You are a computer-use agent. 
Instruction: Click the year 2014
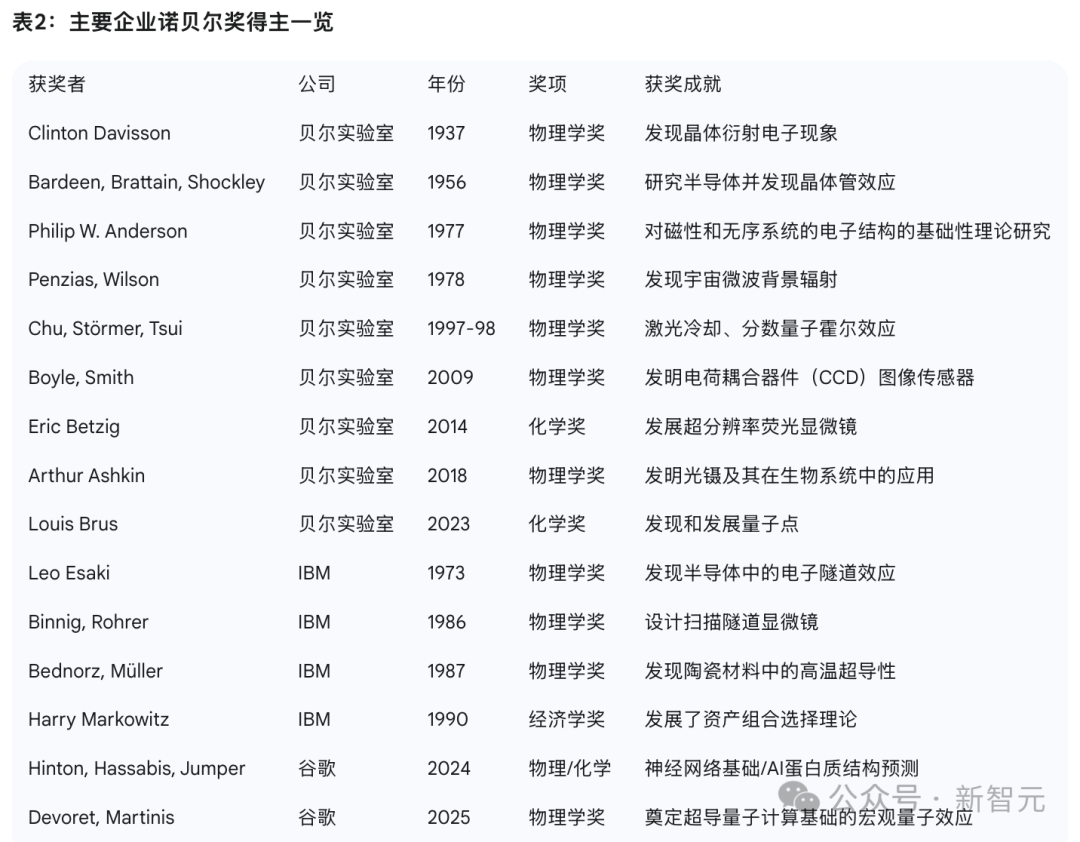[447, 427]
